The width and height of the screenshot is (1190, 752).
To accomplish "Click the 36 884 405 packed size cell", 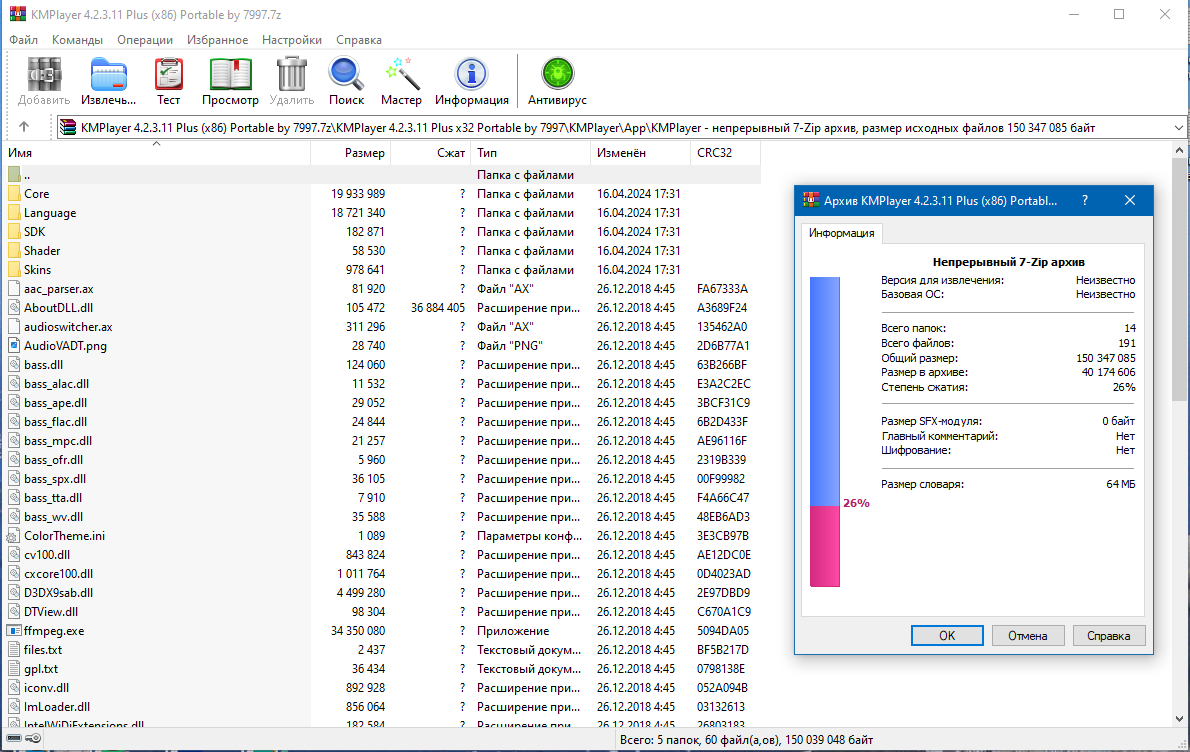I will click(438, 307).
